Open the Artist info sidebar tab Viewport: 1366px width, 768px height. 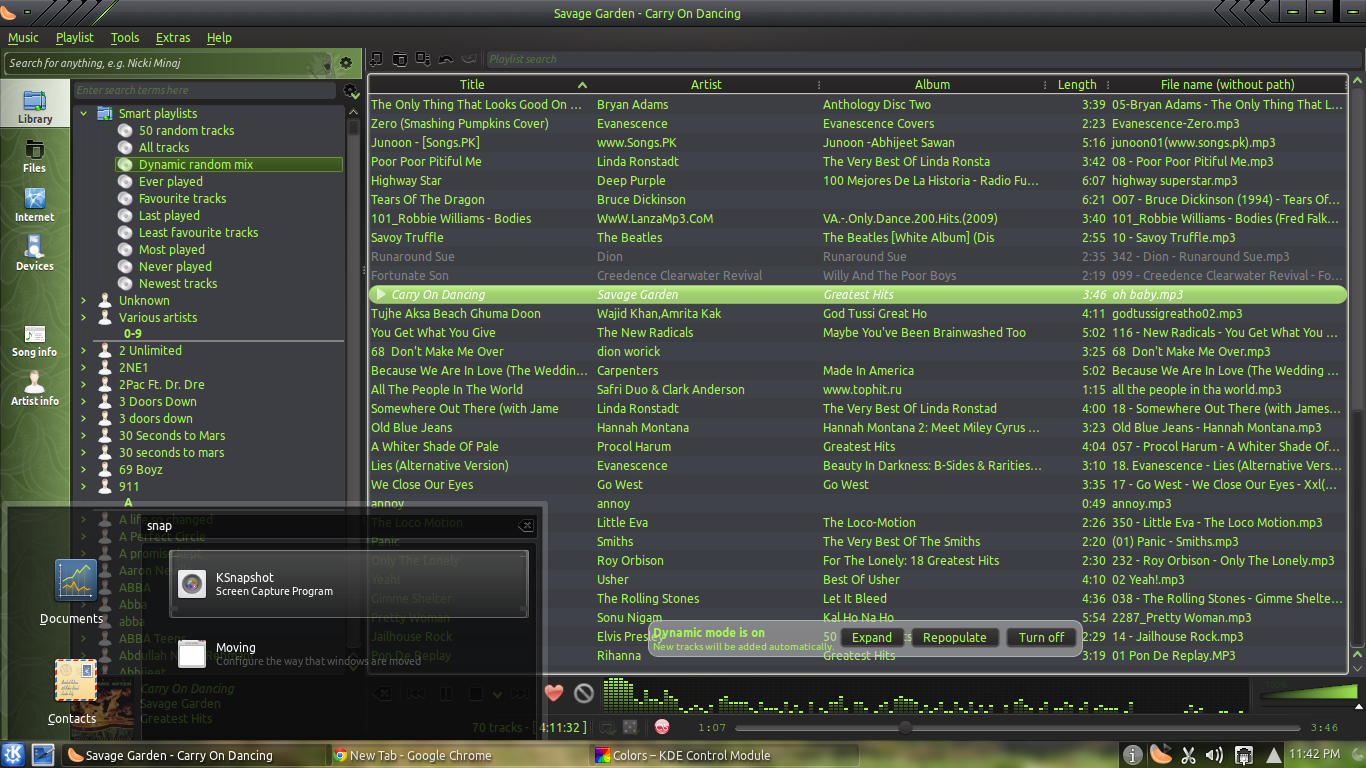(34, 388)
